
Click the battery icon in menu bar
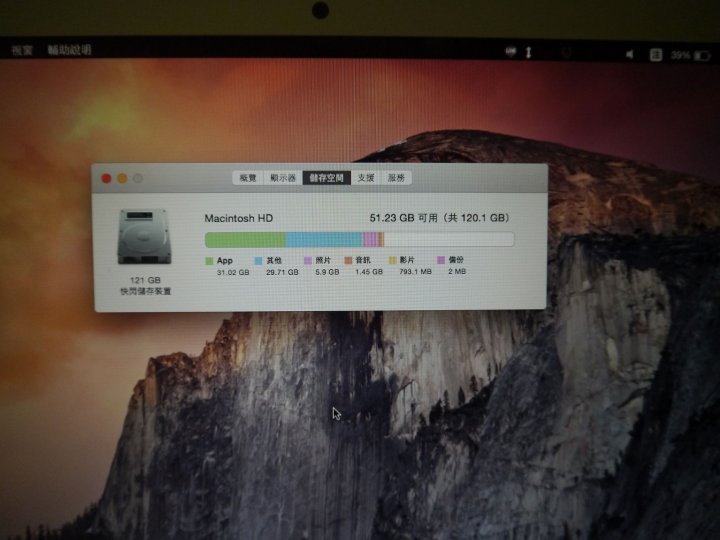click(702, 56)
